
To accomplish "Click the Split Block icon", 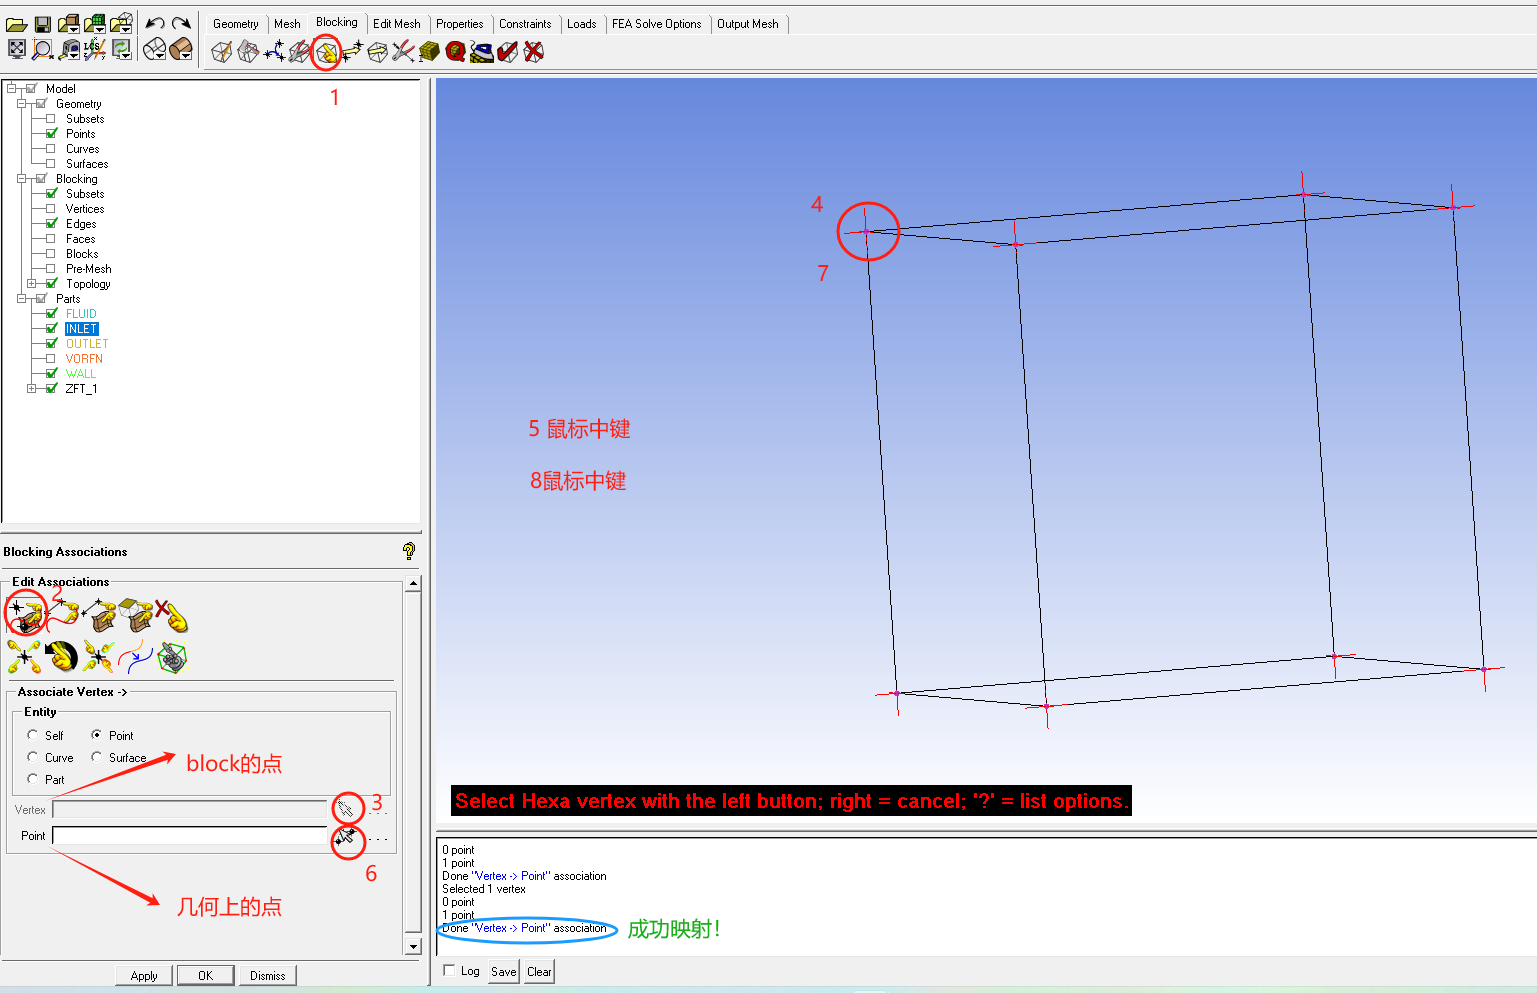I will point(247,51).
